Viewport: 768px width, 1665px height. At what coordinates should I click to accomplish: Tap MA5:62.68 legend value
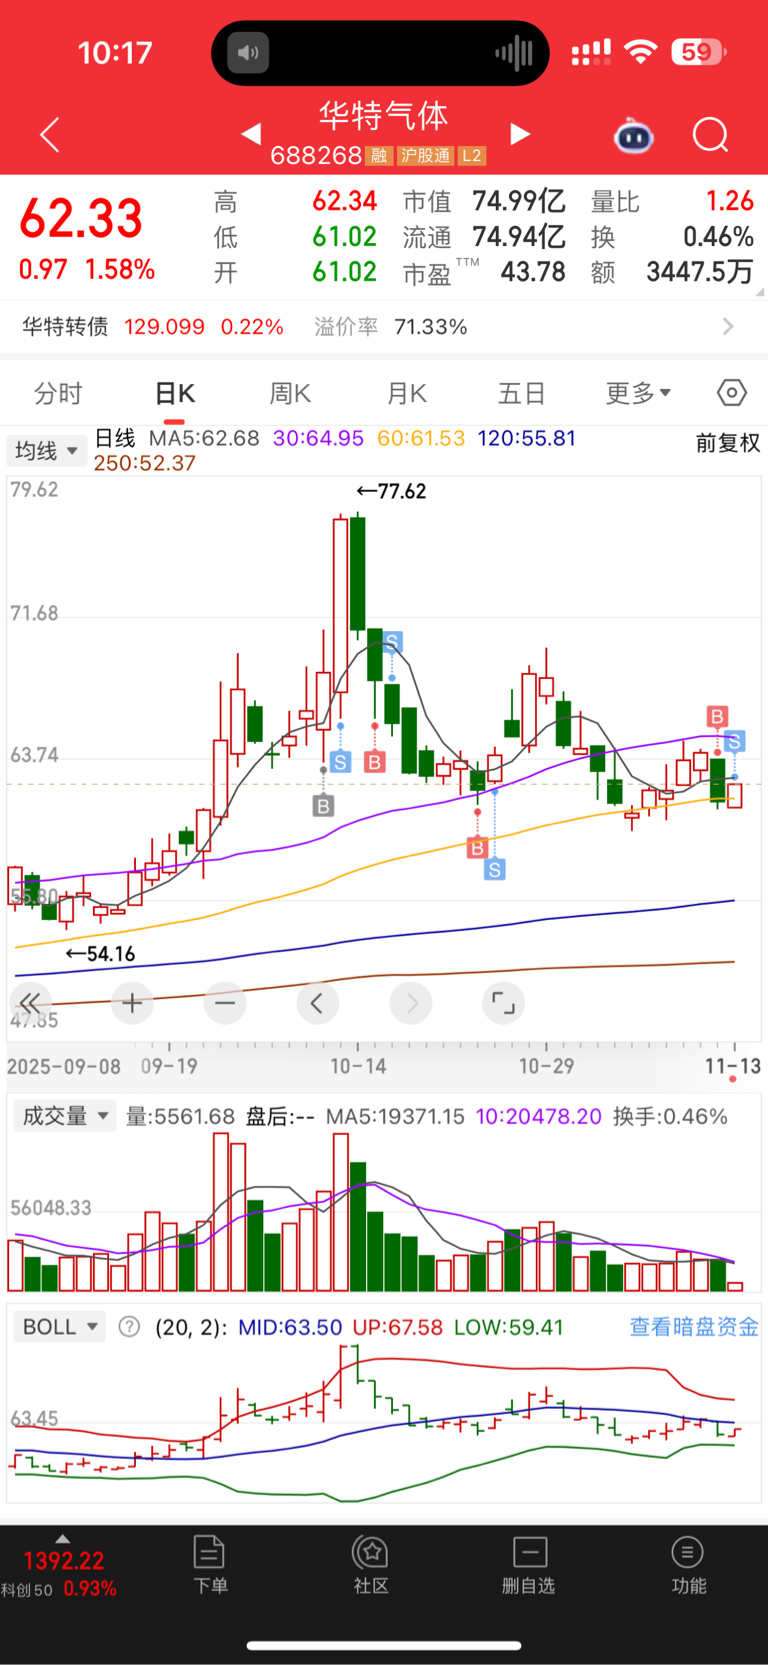(x=204, y=438)
